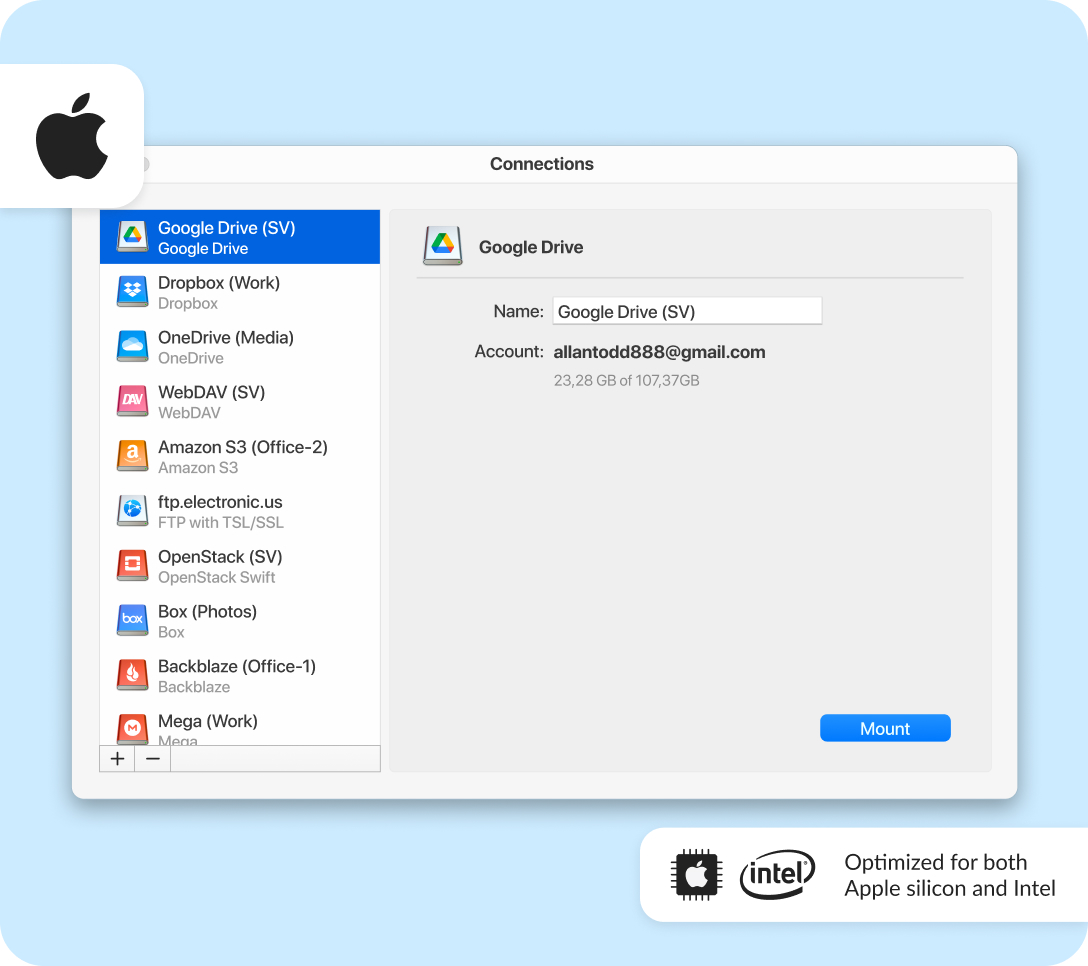Click the OneDrive cloud icon
The image size is (1088, 966).
pos(133,347)
